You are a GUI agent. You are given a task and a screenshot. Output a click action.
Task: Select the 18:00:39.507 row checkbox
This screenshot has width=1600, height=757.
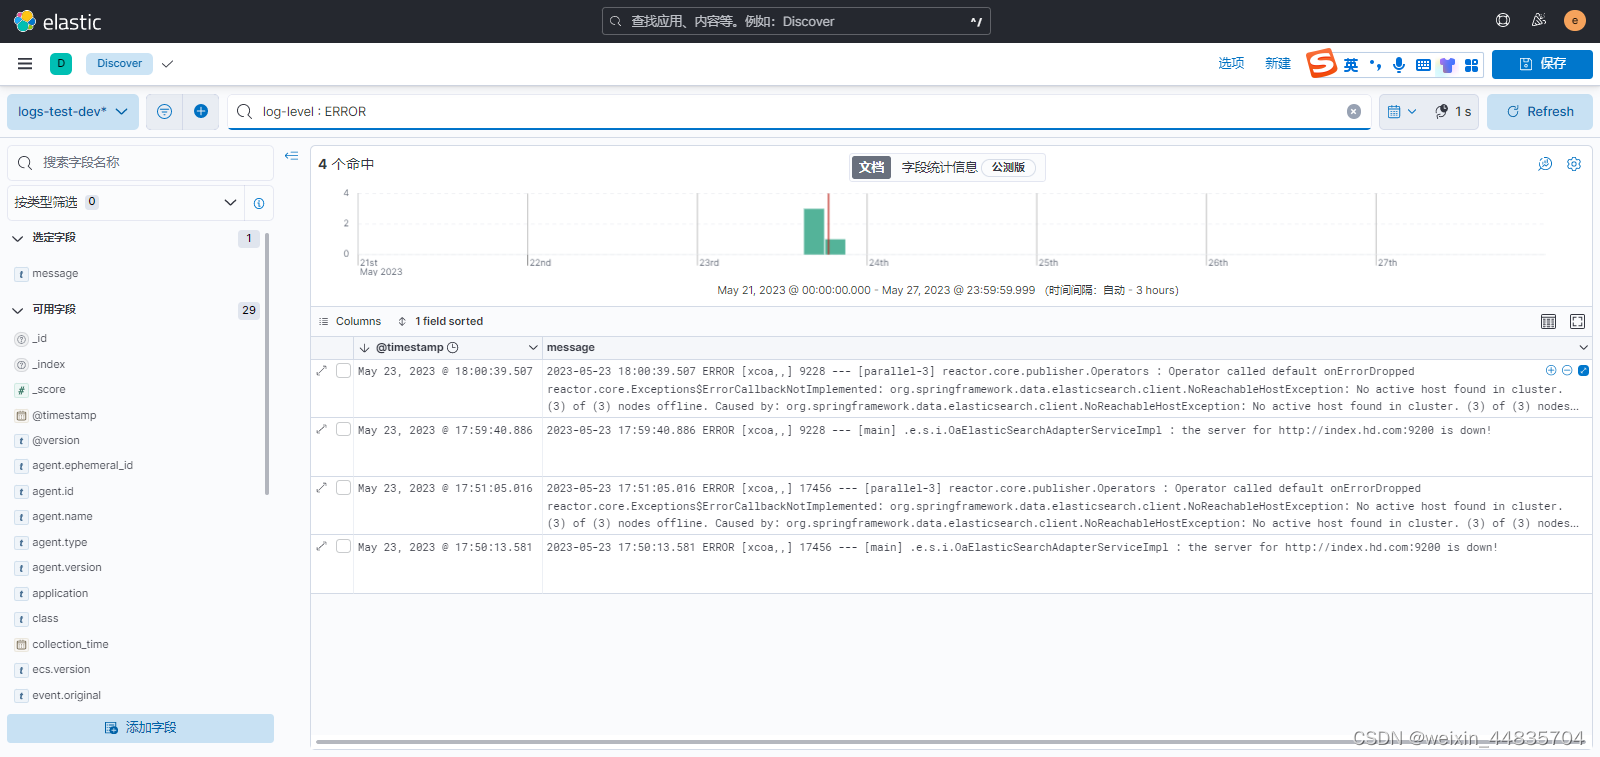point(343,370)
